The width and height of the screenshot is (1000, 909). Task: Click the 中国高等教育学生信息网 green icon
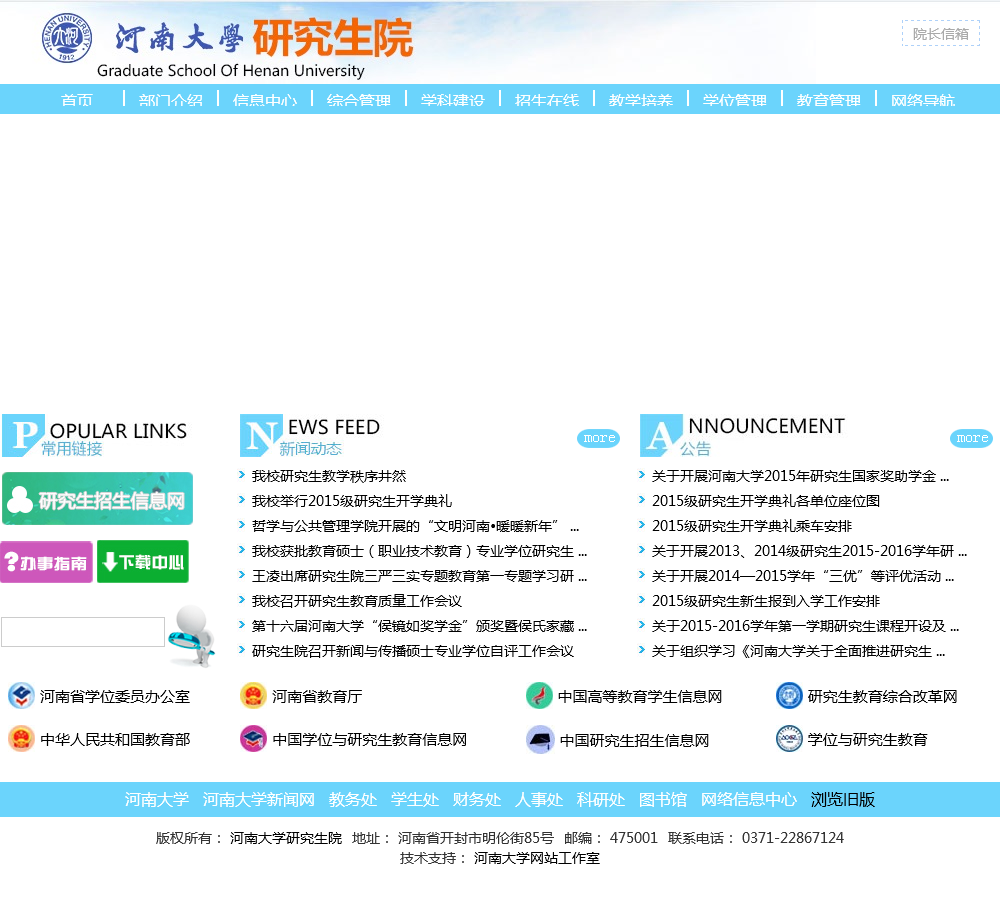[539, 696]
